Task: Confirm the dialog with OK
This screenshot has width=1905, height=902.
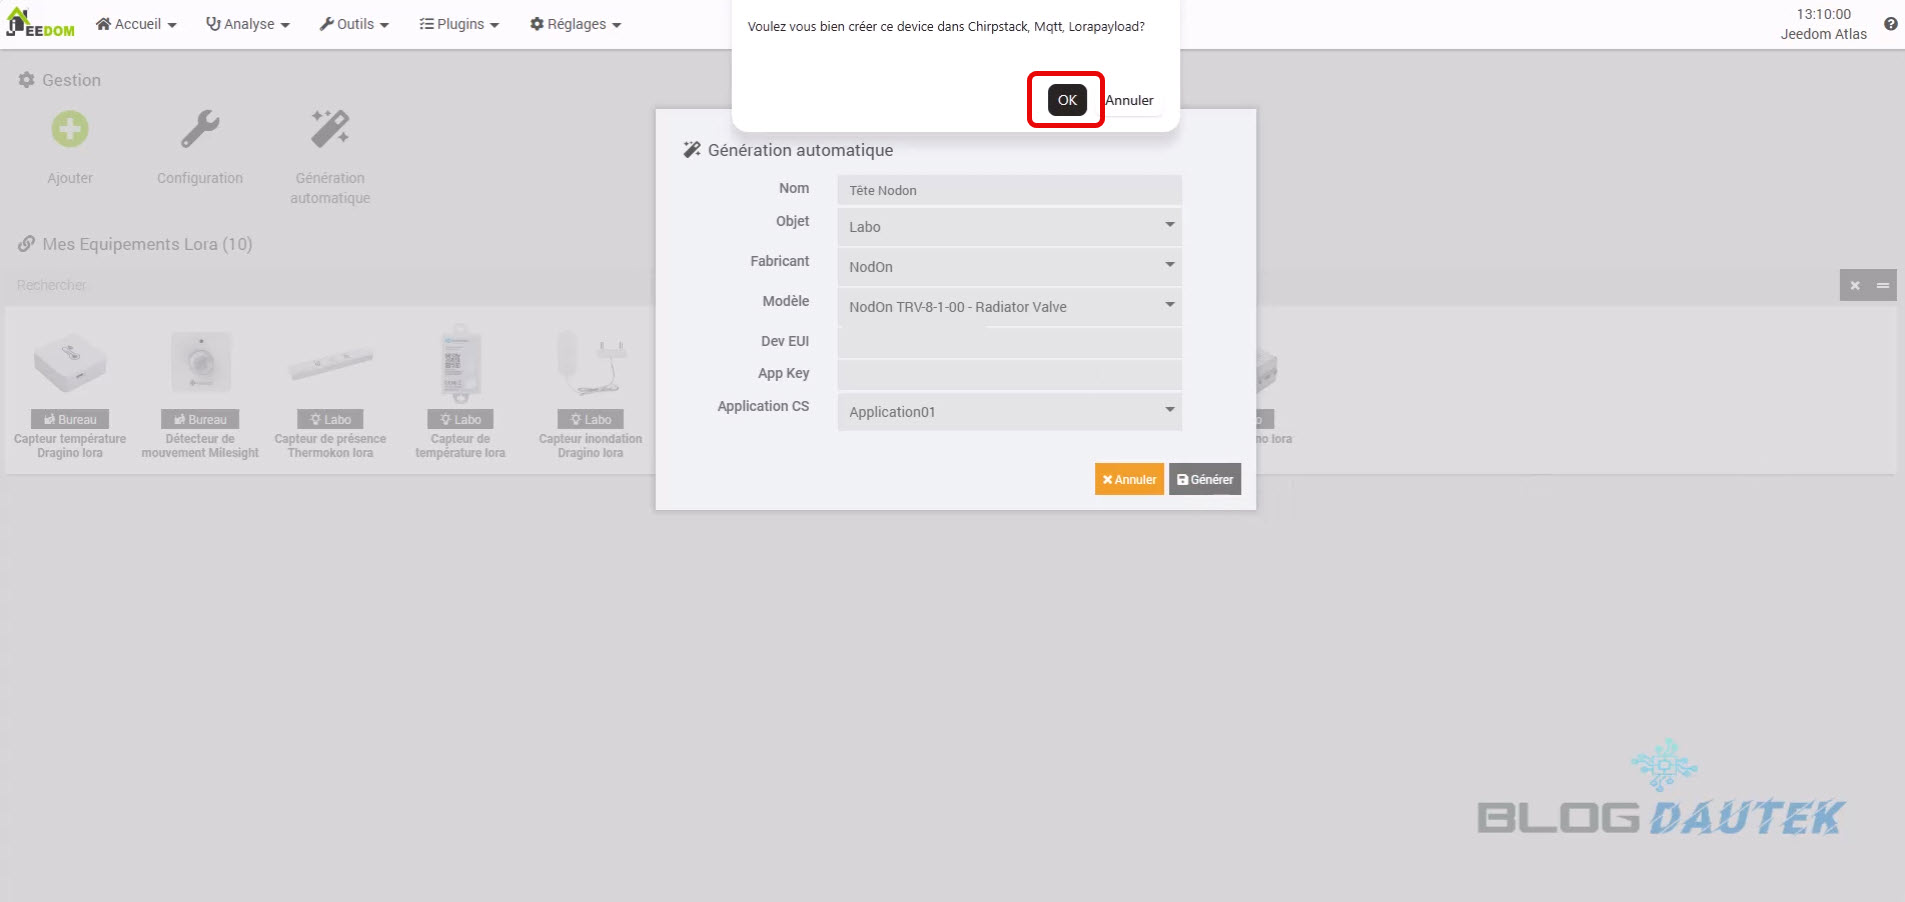Action: pos(1067,100)
